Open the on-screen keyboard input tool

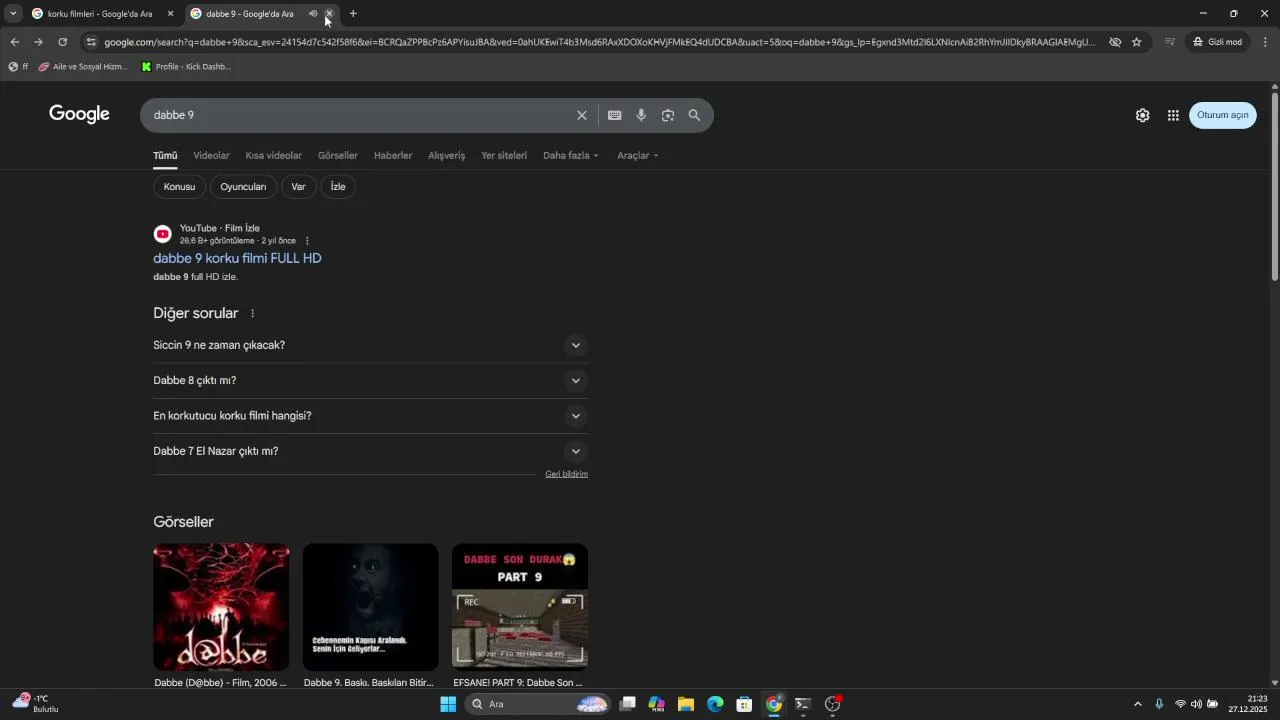point(615,115)
